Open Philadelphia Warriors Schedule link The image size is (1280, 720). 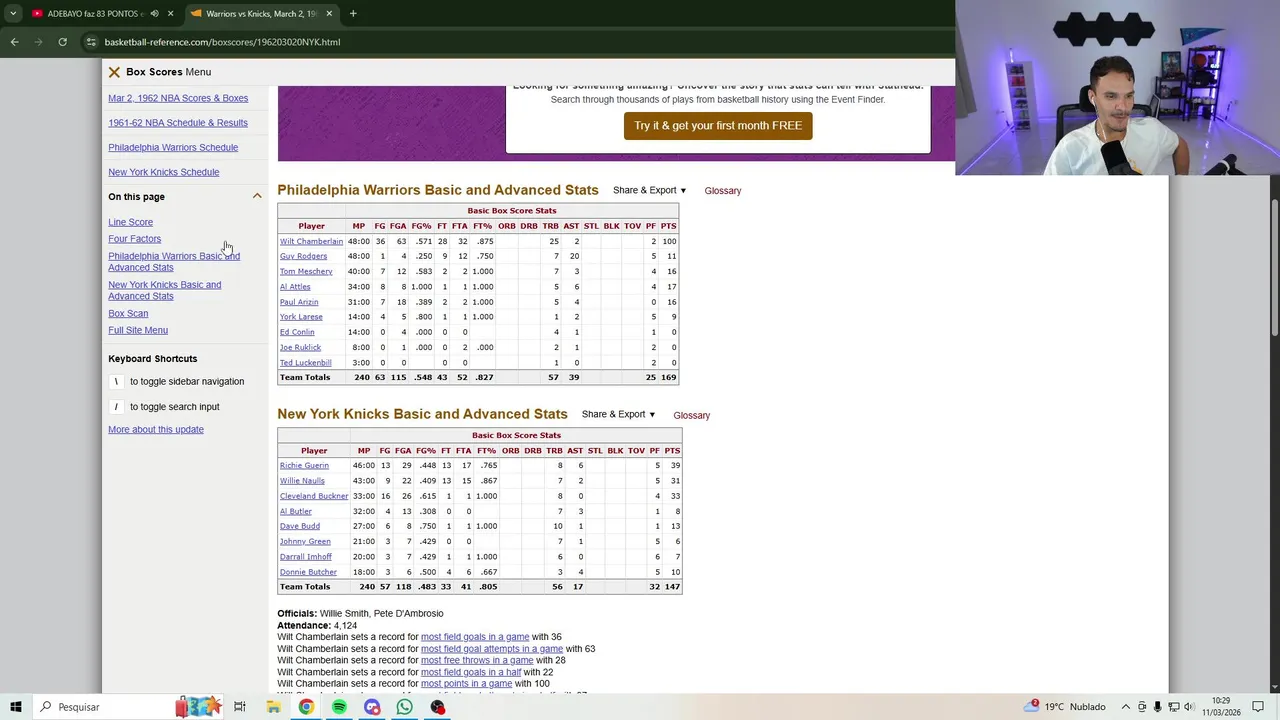click(173, 147)
